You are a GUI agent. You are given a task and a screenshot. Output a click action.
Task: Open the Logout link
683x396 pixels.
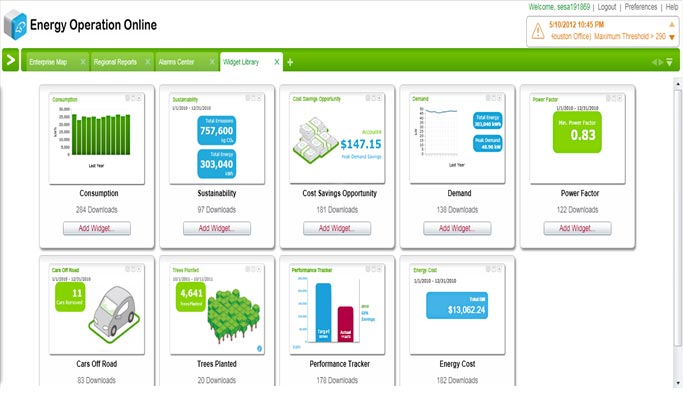606,7
